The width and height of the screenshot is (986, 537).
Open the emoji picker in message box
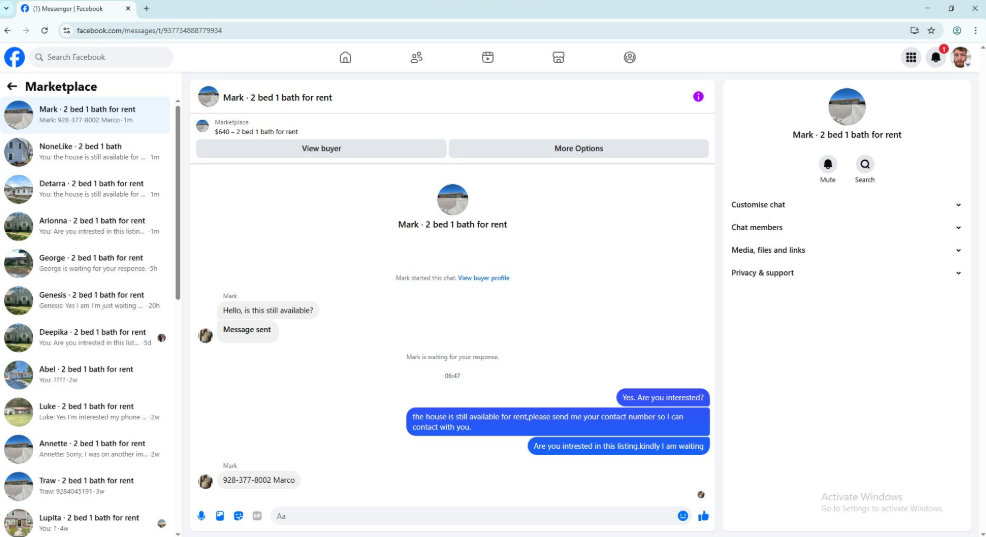click(x=683, y=516)
